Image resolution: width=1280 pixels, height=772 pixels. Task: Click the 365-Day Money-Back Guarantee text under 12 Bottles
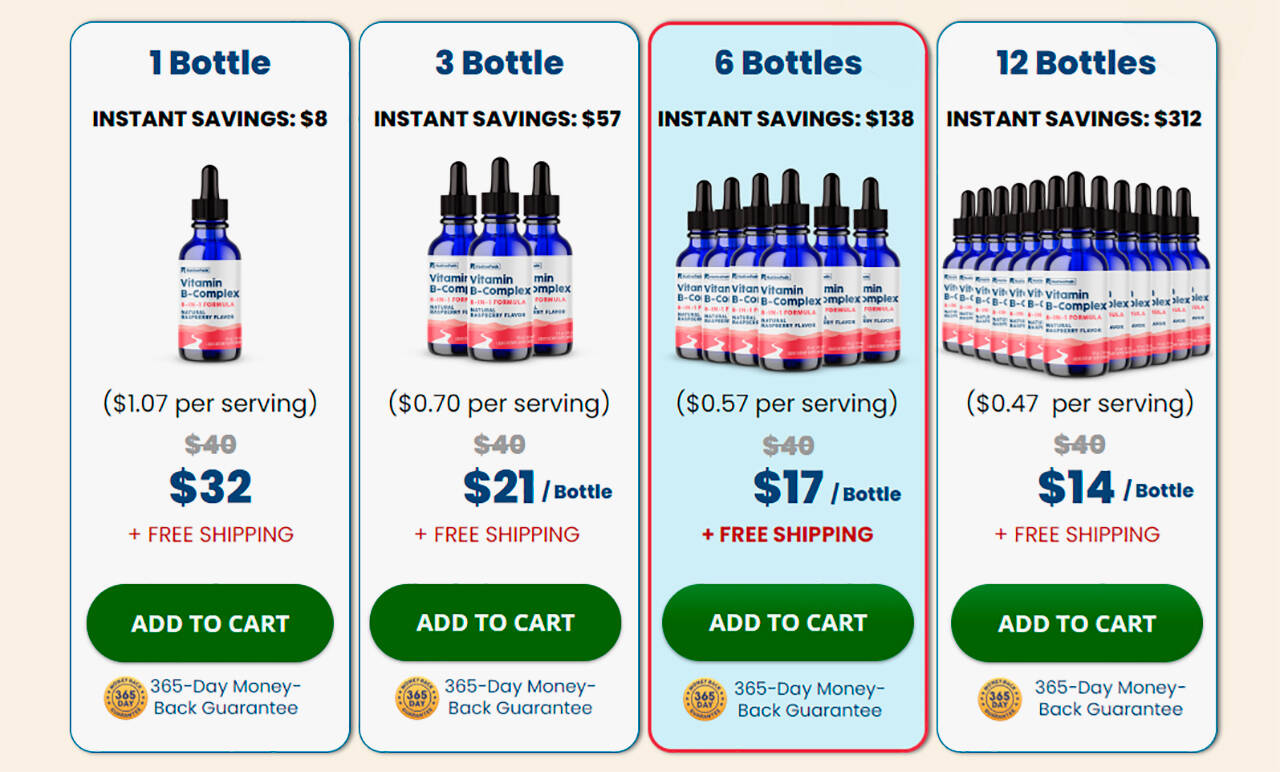pos(1110,698)
